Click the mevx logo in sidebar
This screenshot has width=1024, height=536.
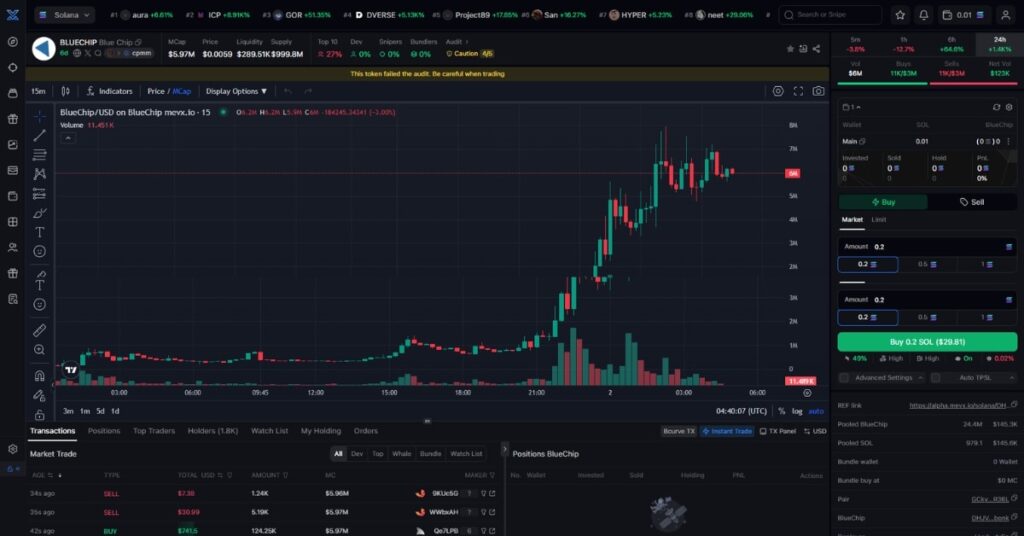(x=12, y=14)
